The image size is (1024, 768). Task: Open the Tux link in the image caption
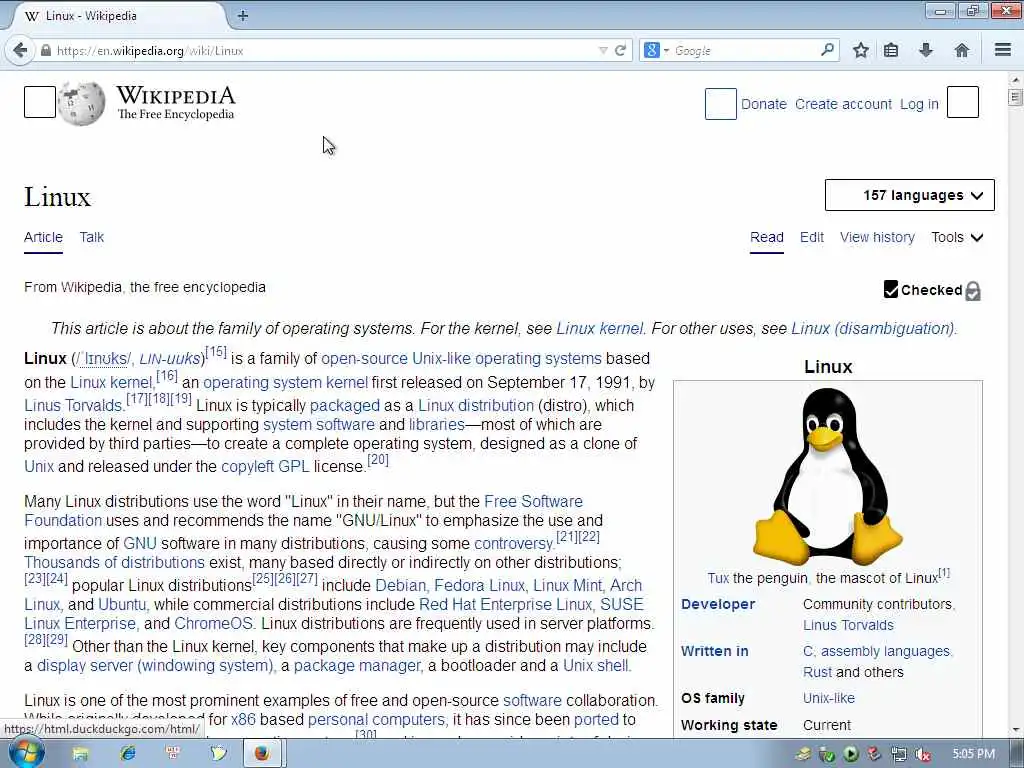(718, 578)
